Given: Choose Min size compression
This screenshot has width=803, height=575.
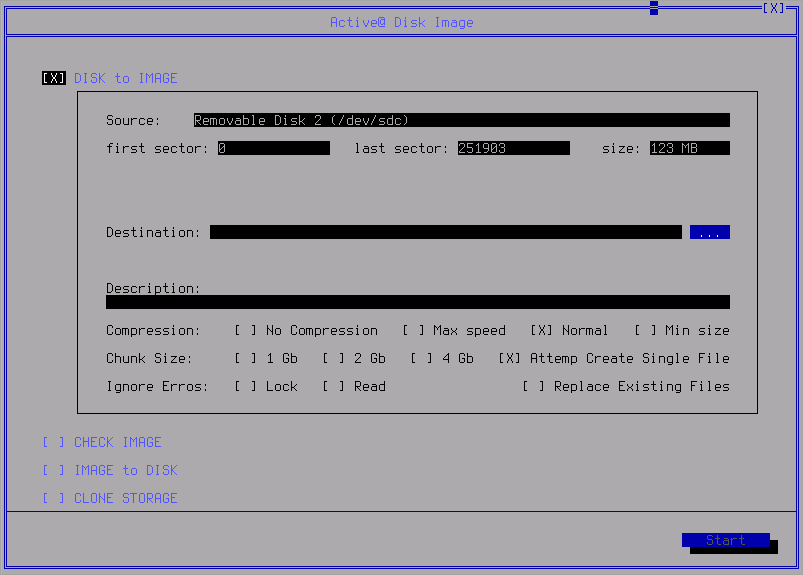Looking at the screenshot, I should click(646, 330).
